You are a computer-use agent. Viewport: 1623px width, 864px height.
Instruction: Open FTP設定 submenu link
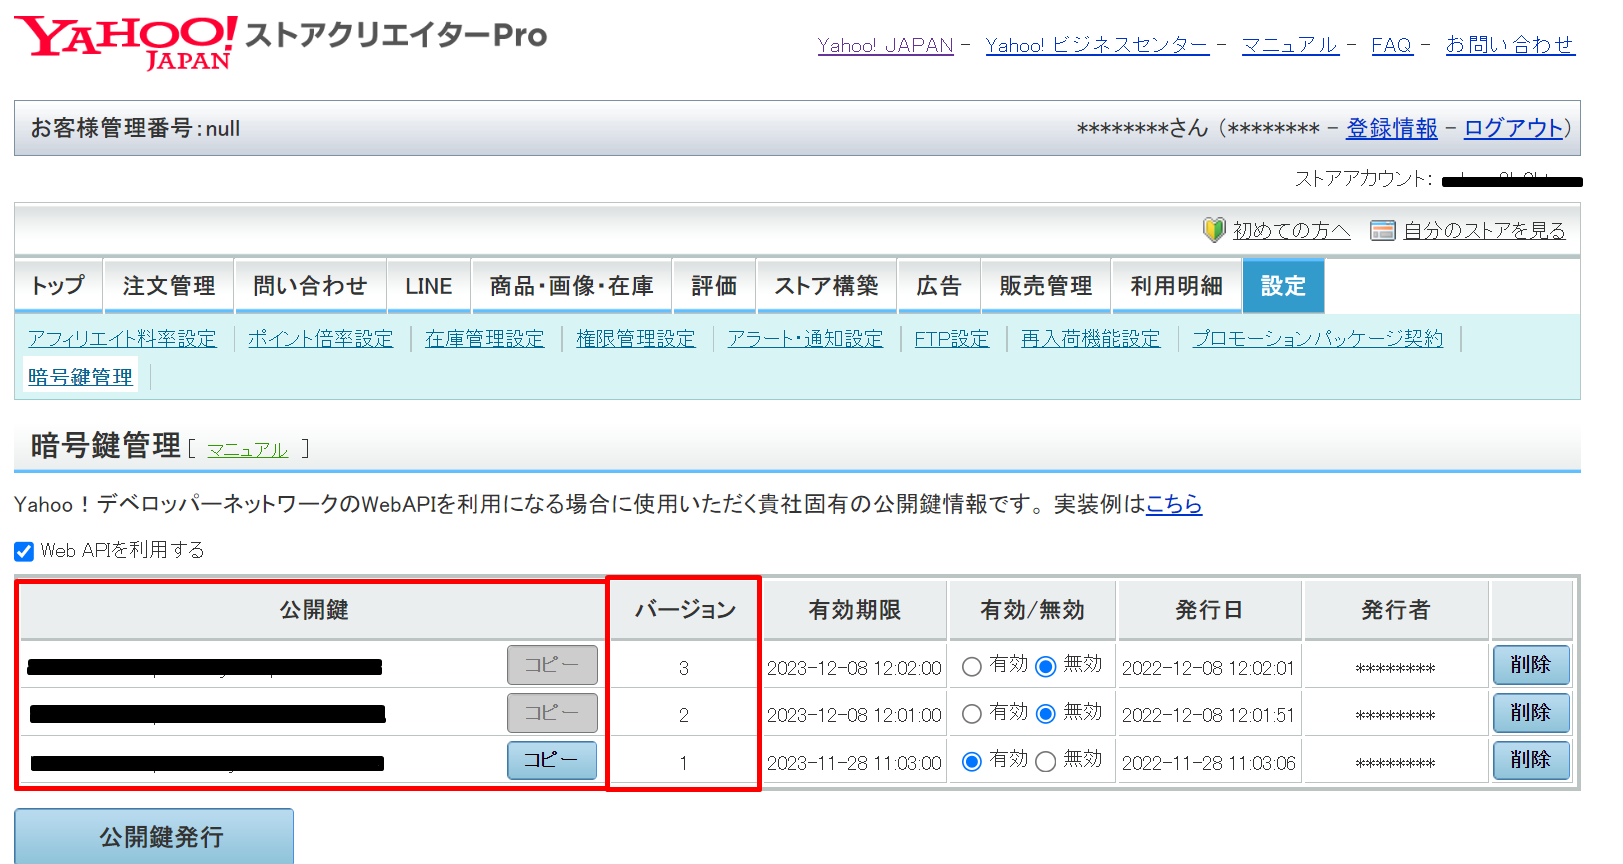pyautogui.click(x=951, y=339)
